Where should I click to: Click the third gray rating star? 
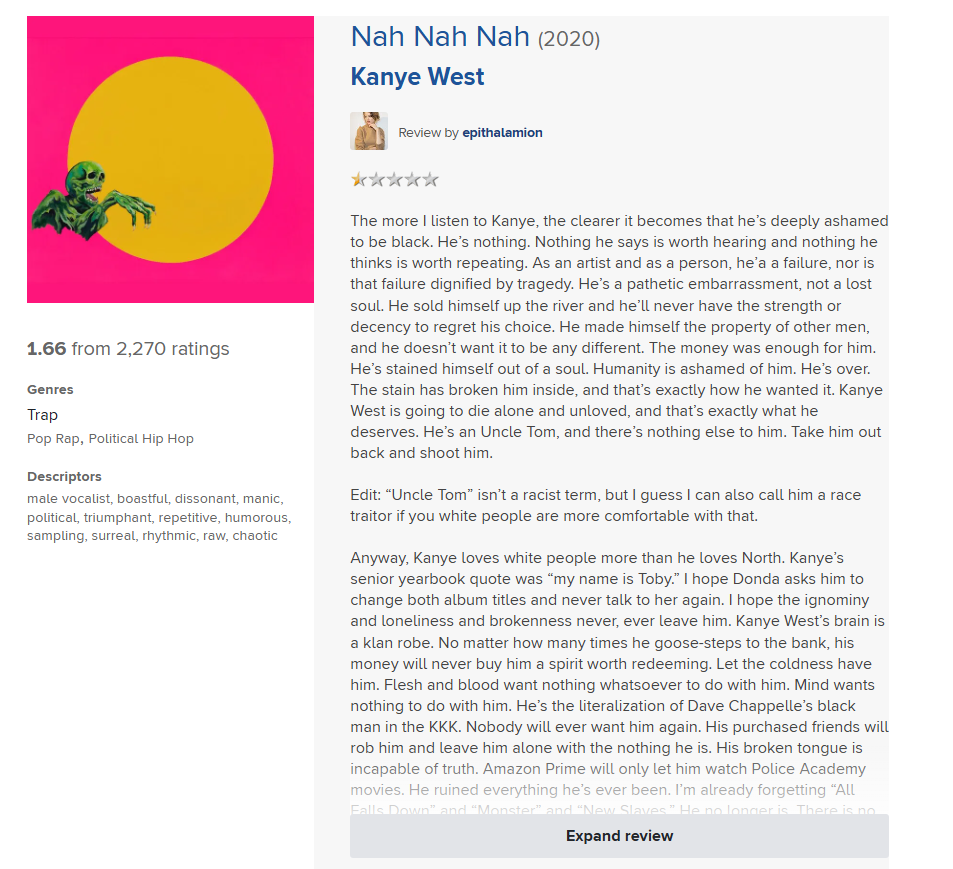tap(394, 179)
